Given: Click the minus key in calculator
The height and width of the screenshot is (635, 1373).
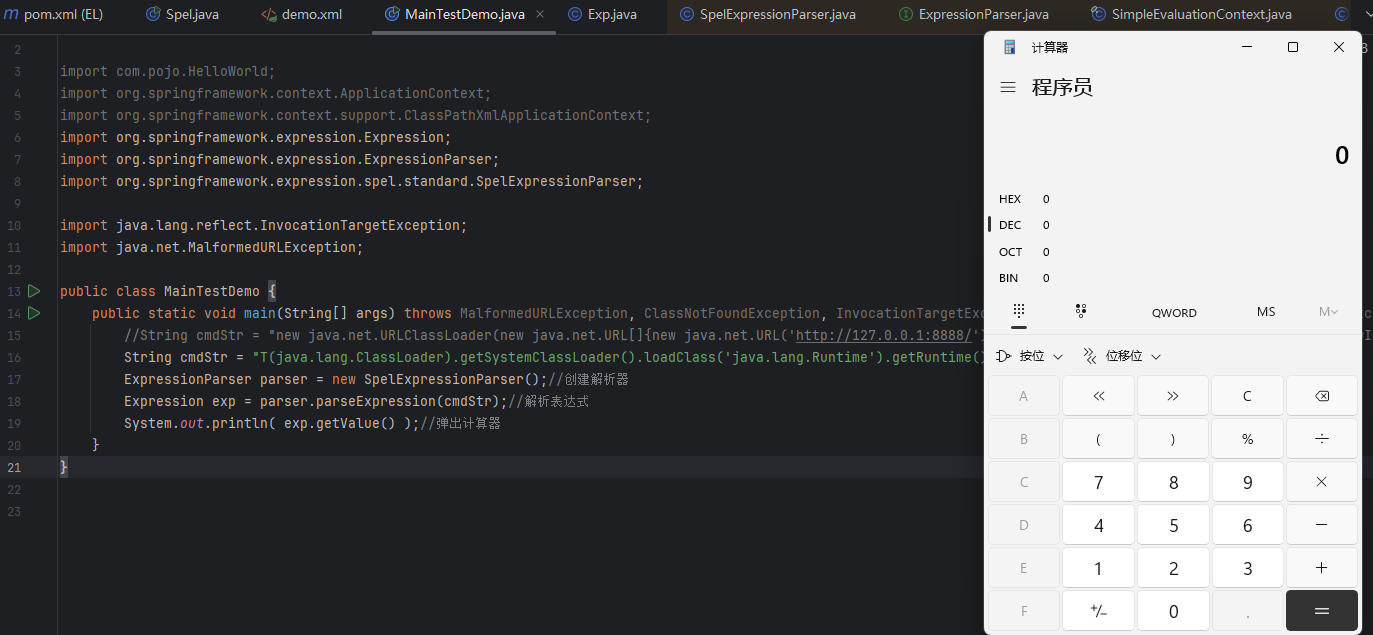Looking at the screenshot, I should pos(1321,525).
